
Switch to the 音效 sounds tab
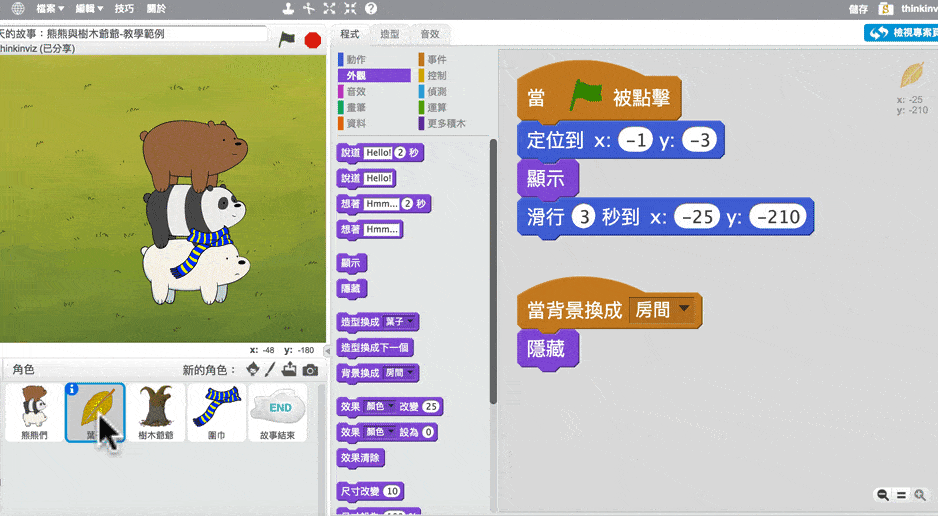point(430,34)
